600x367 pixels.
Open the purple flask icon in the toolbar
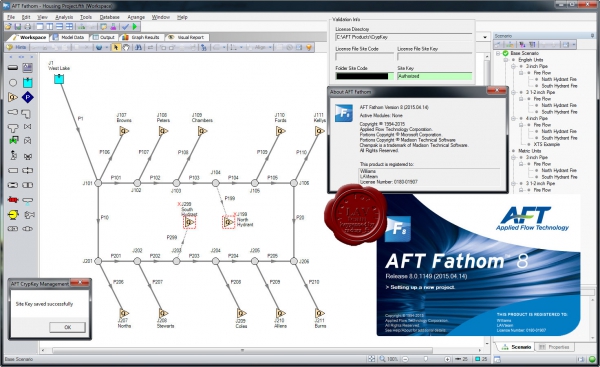113,27
